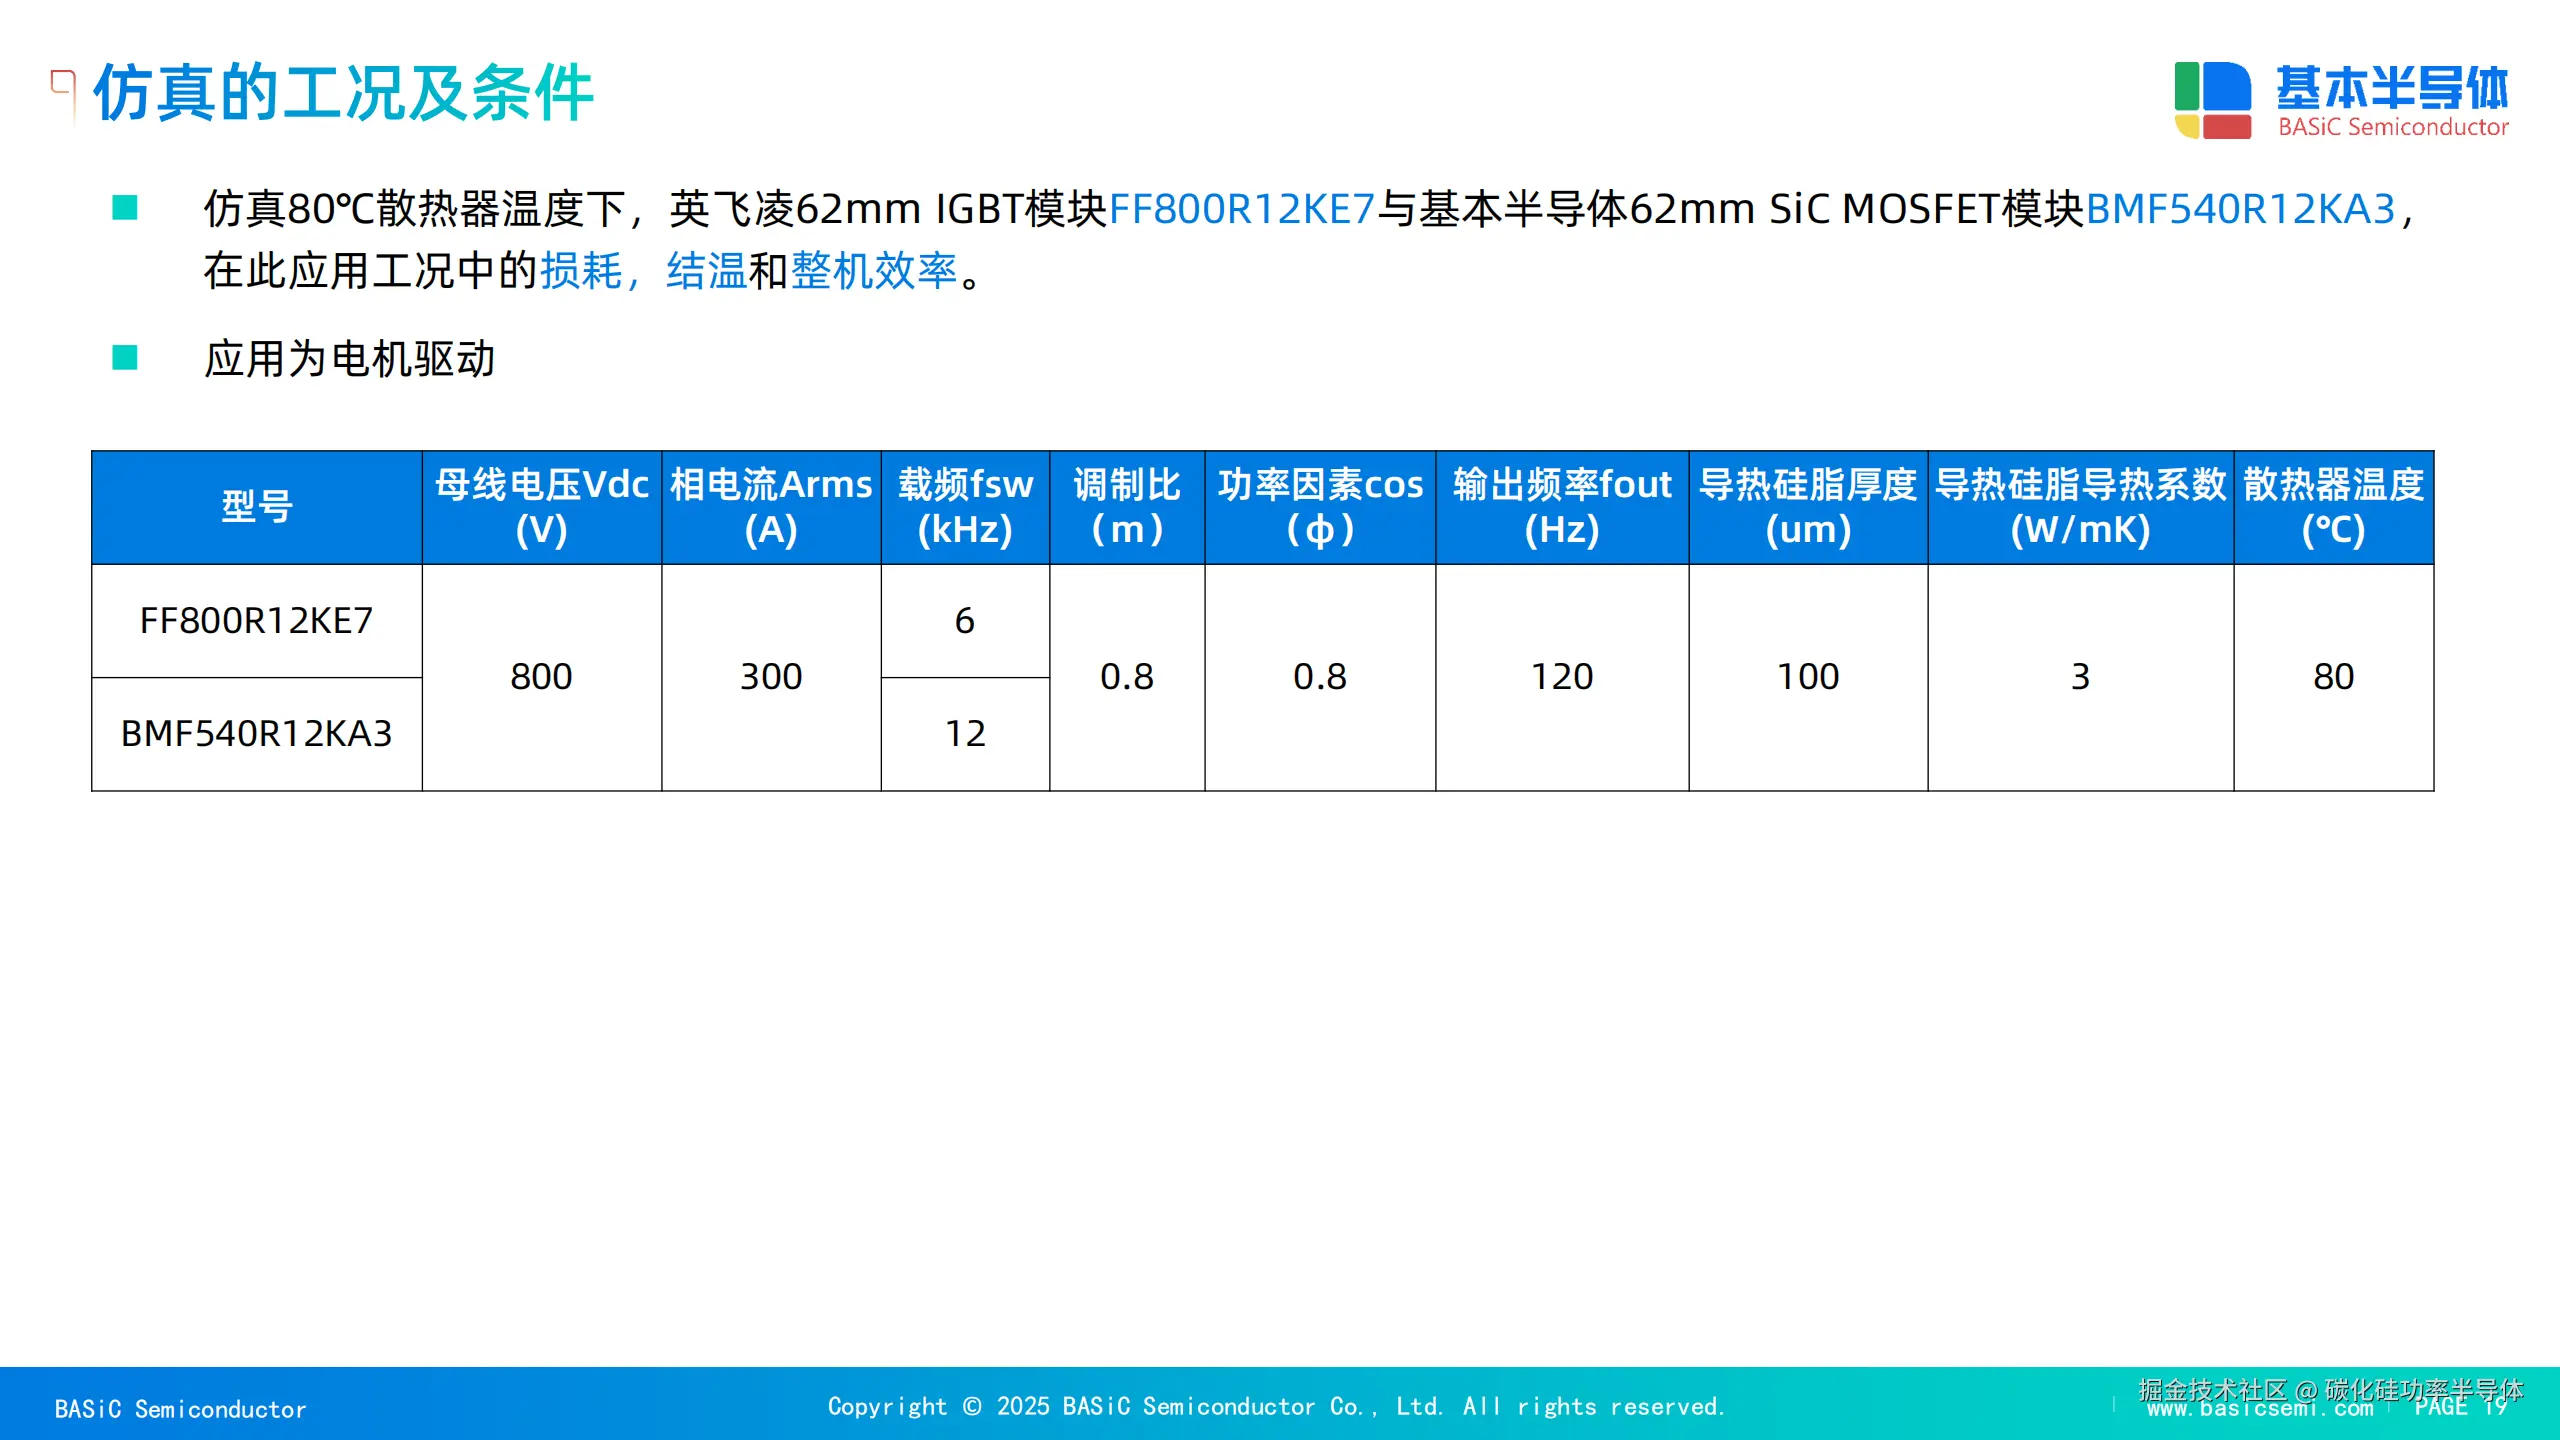
Task: Click the PAGE 19 number in footer
Action: click(x=2460, y=1408)
